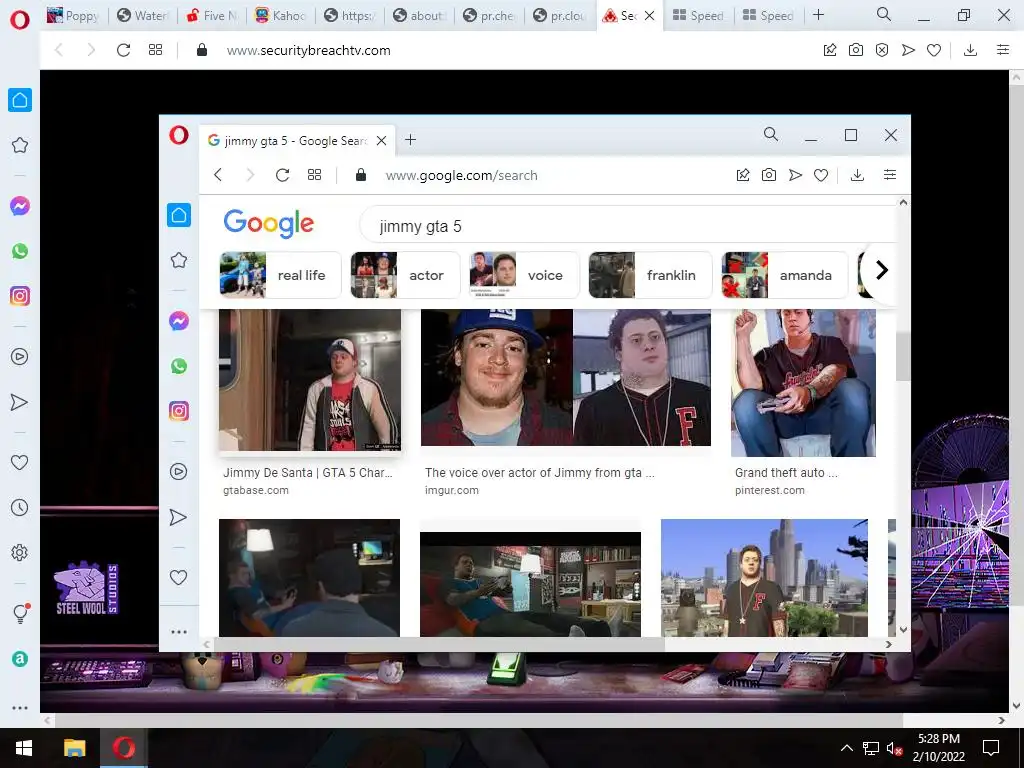This screenshot has height=768, width=1024.
Task: Reload the securitybreachtv.com page
Action: 123,50
